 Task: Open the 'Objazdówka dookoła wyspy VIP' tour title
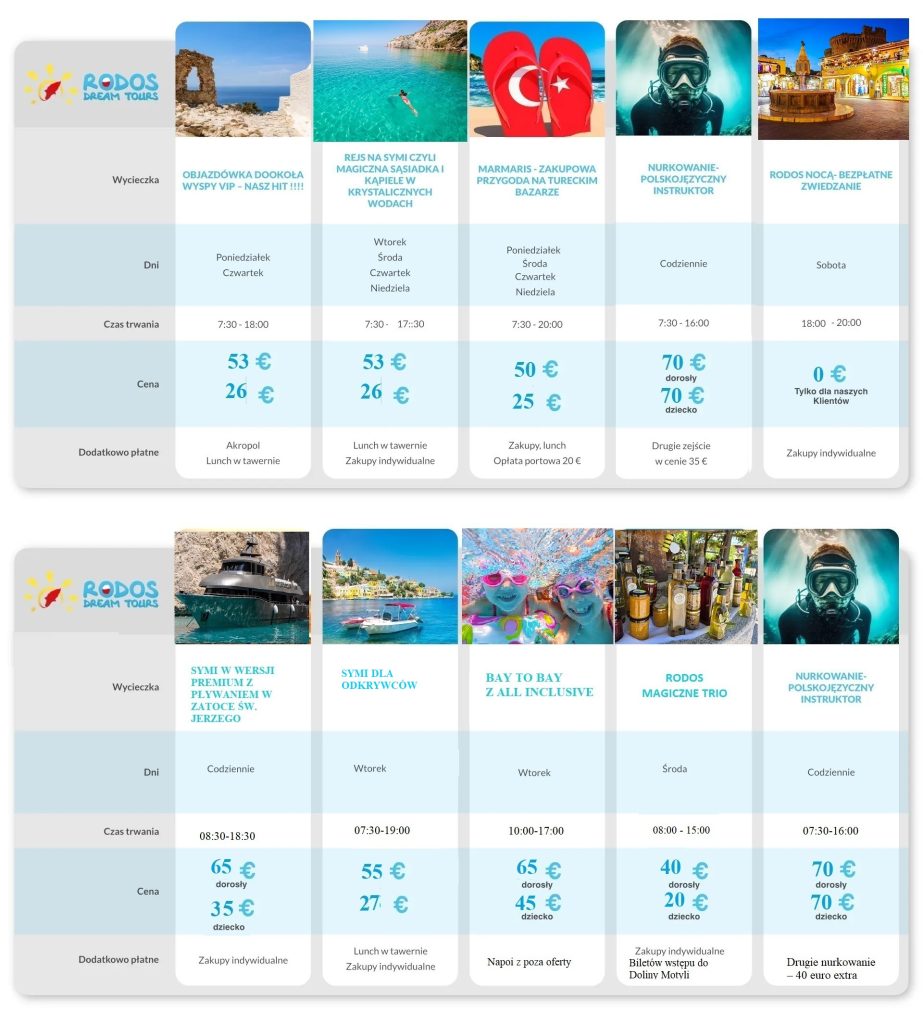point(243,178)
